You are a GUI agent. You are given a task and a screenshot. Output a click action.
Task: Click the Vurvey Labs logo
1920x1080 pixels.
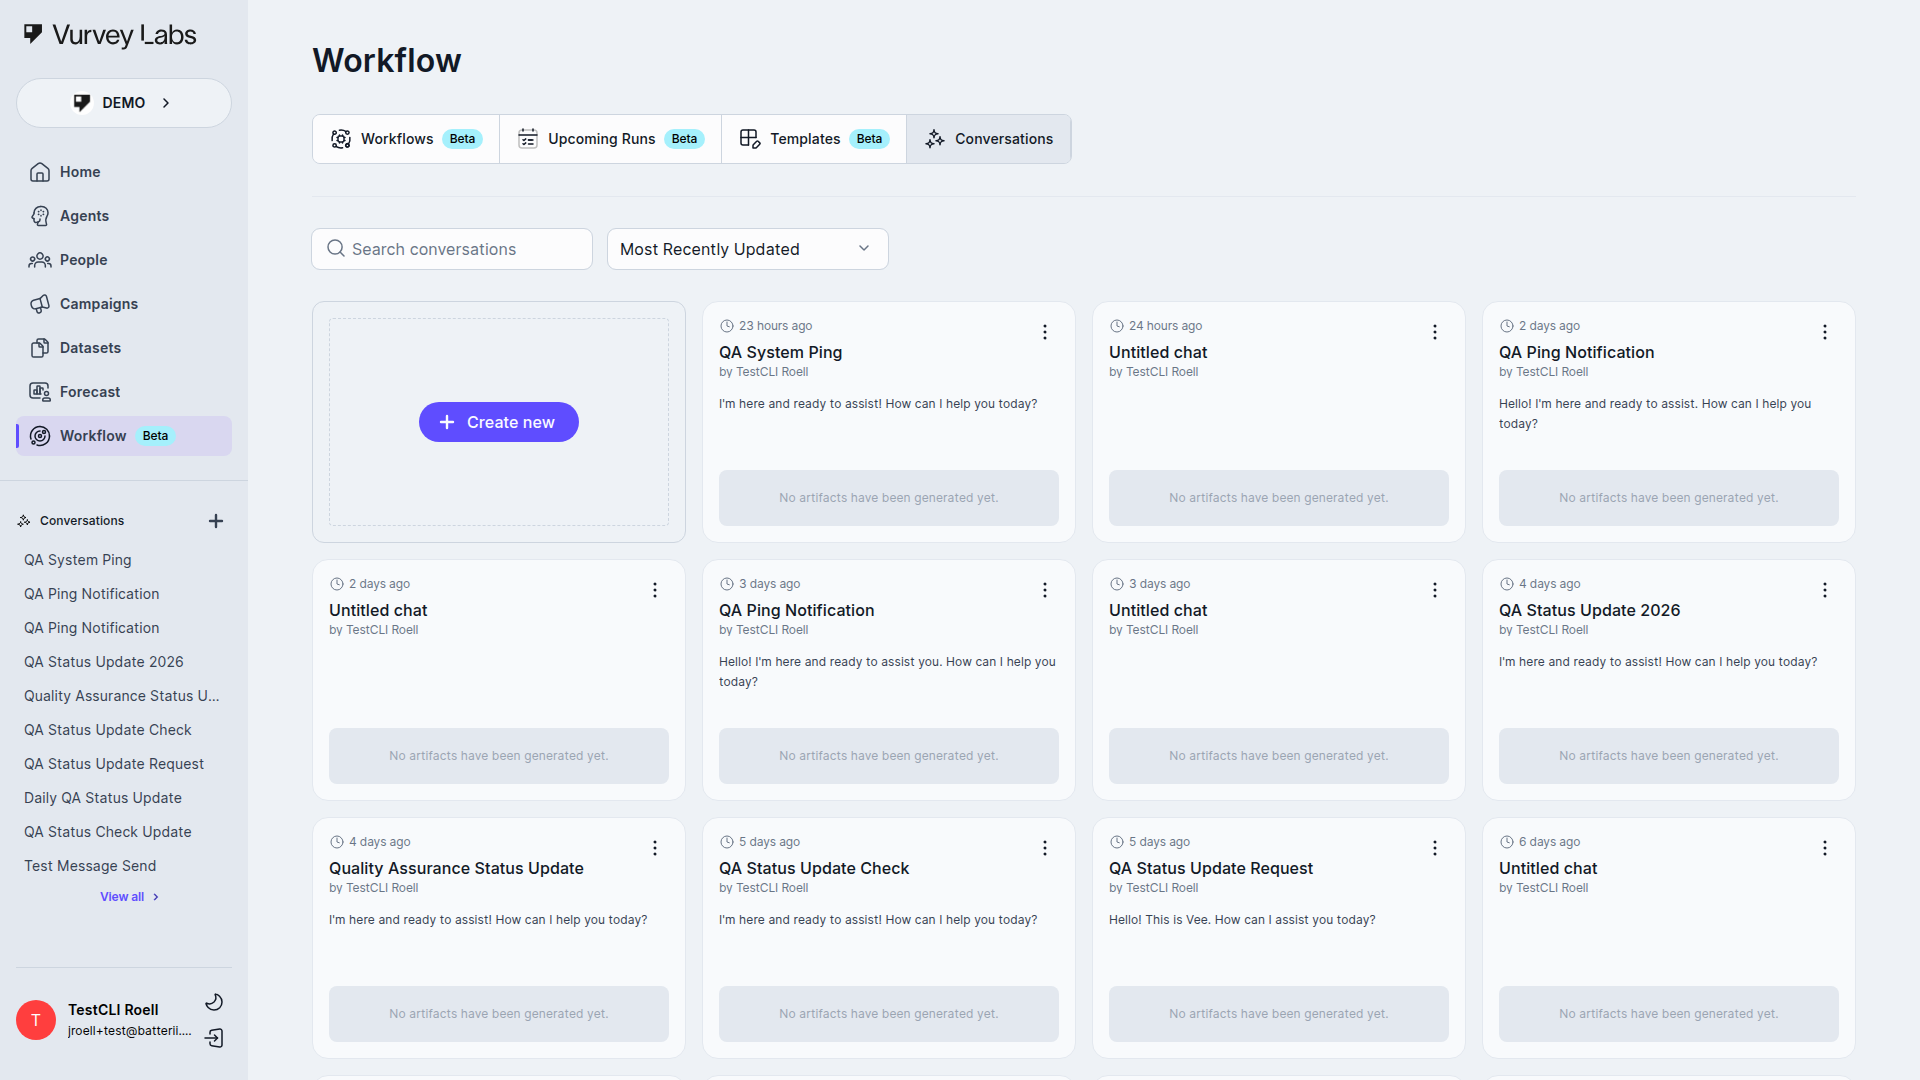point(108,34)
